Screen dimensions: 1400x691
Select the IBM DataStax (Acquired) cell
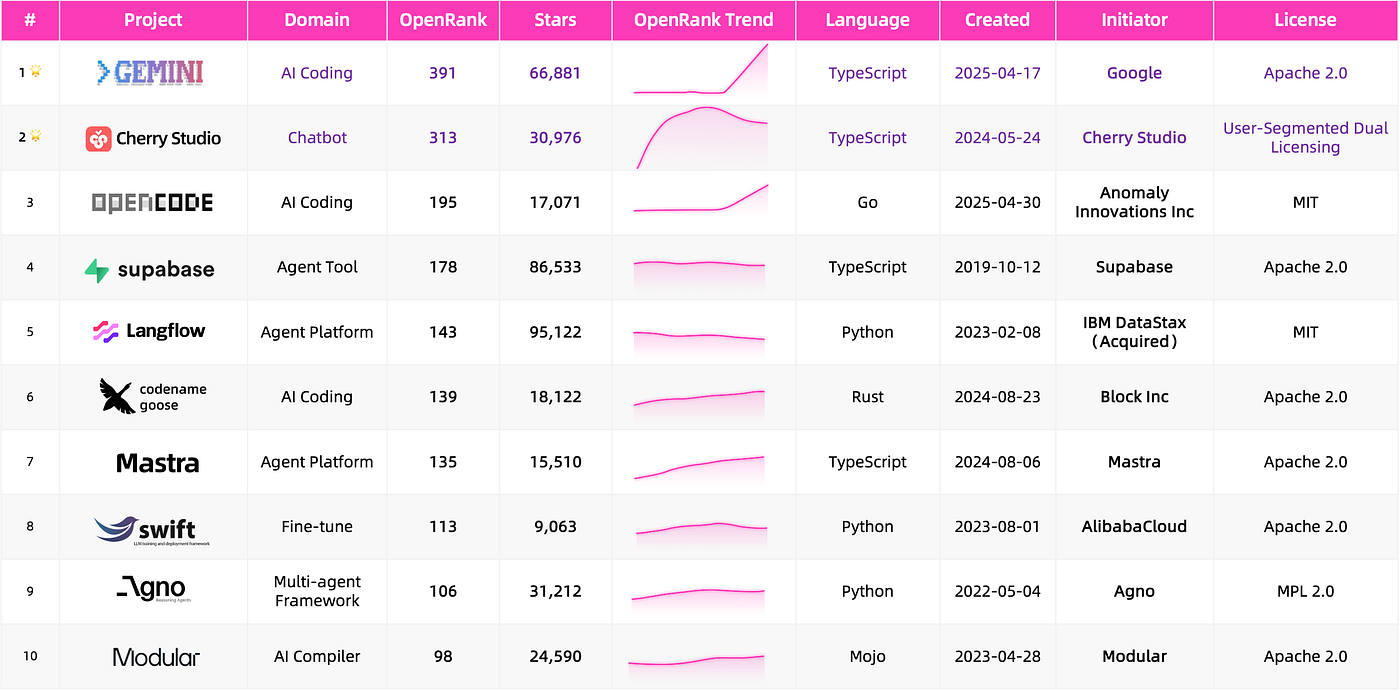tap(1134, 332)
